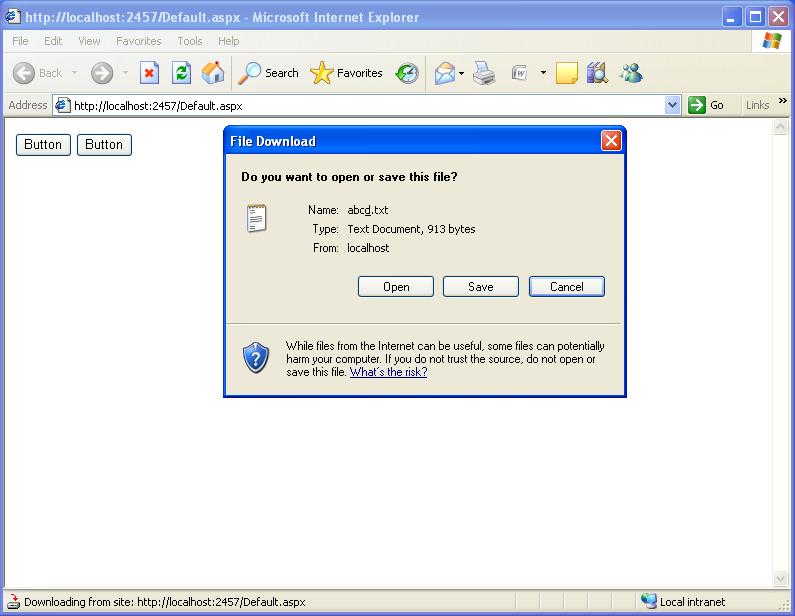Viewport: 795px width, 616px height.
Task: Click the page icon in the address bar
Action: point(62,105)
